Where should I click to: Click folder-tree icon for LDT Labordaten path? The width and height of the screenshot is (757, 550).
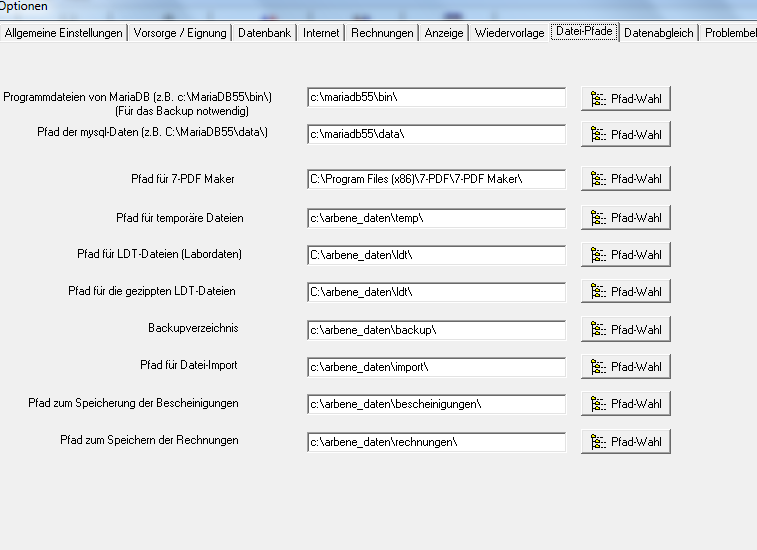click(x=599, y=255)
